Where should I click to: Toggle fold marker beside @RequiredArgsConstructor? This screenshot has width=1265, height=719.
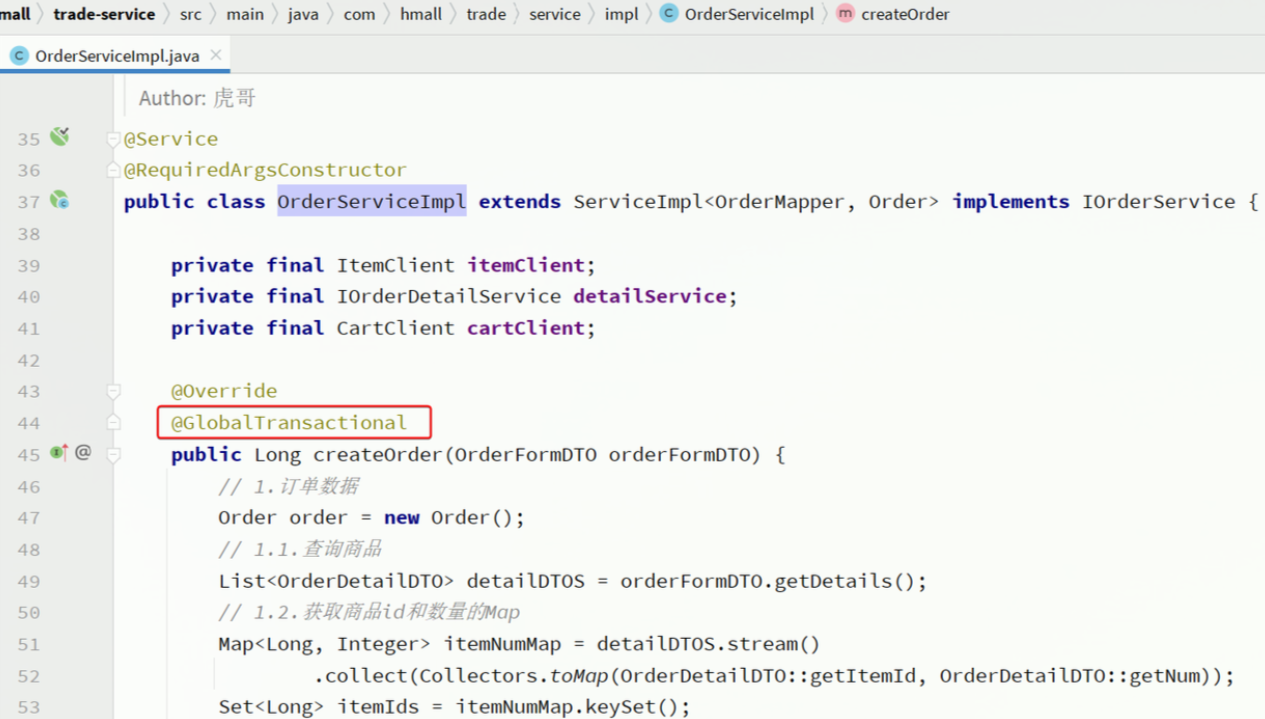[x=114, y=170]
